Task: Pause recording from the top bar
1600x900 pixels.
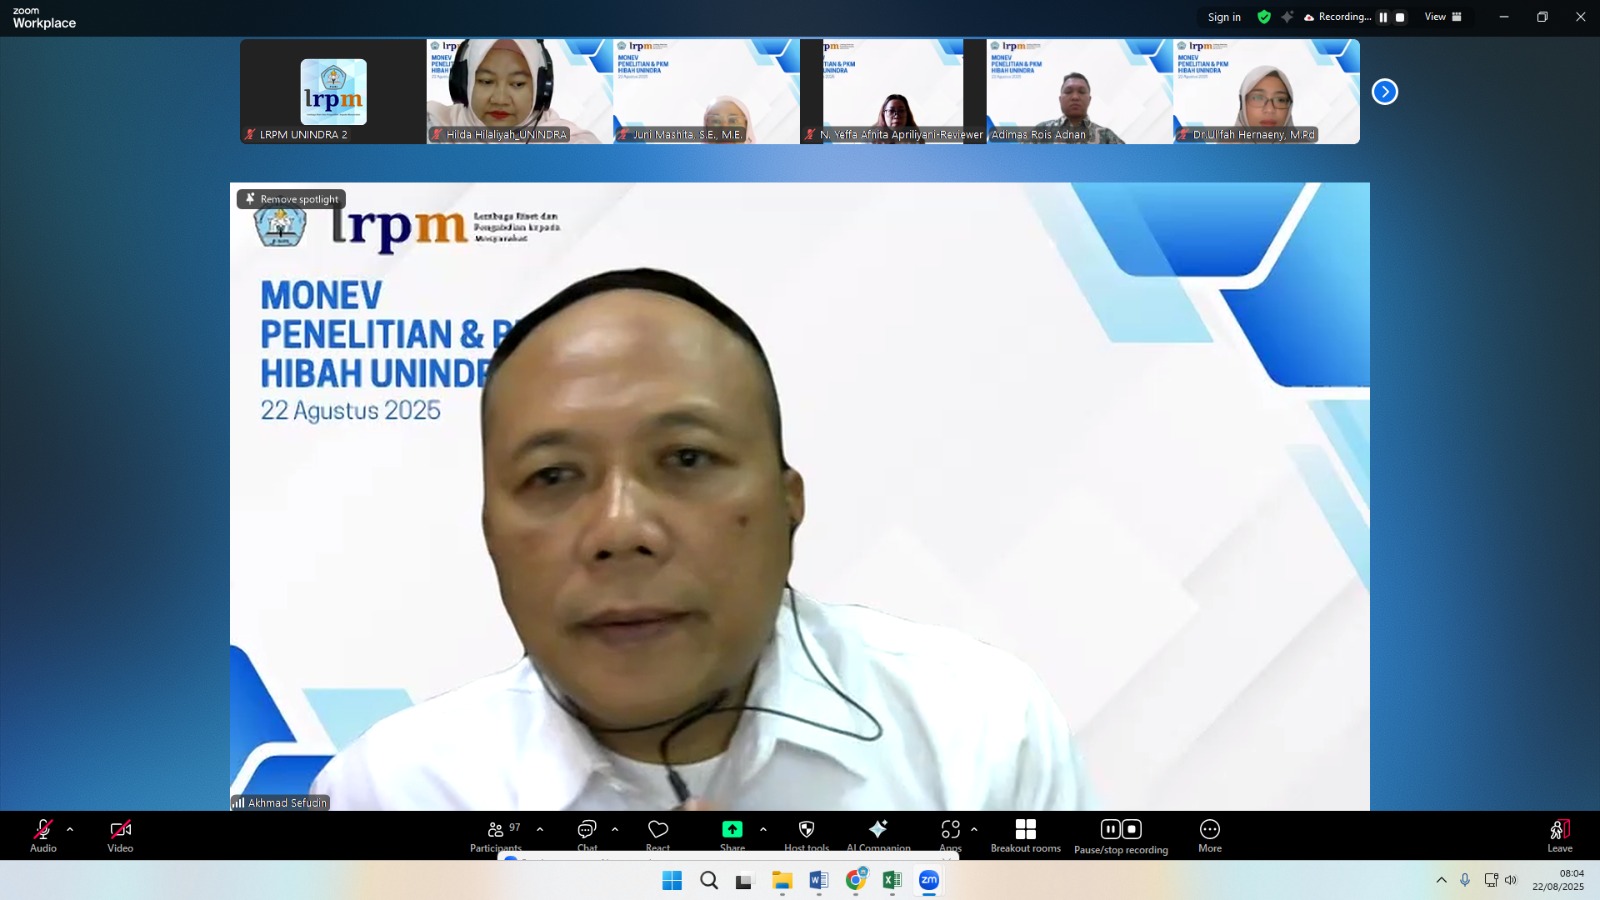Action: point(1383,17)
